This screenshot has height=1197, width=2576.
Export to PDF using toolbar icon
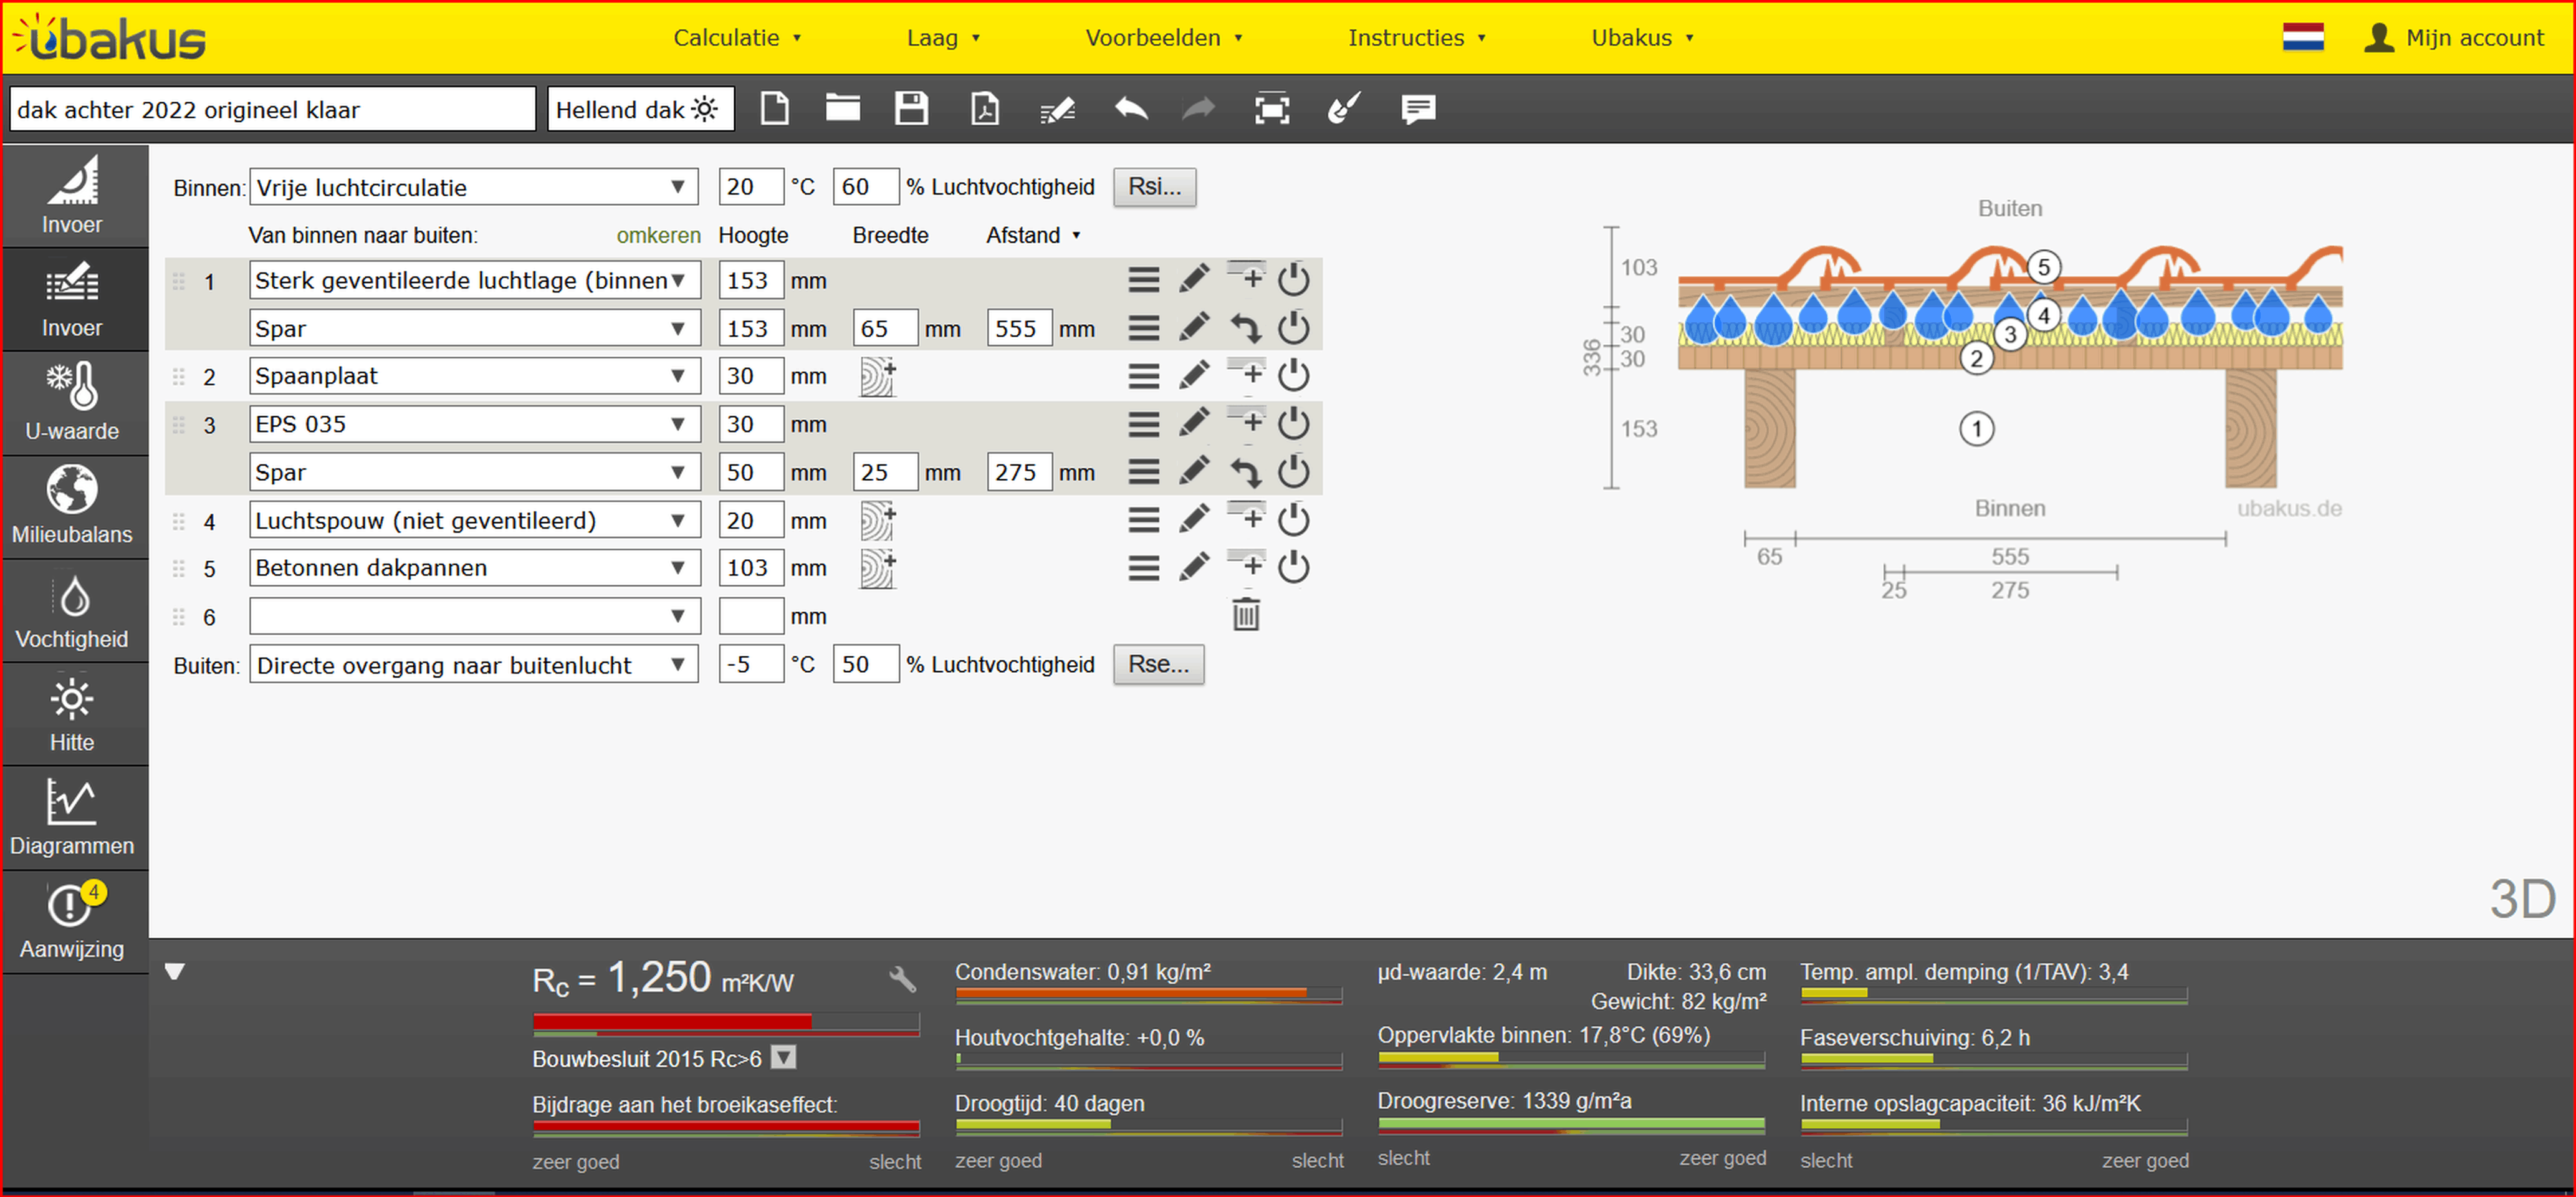tap(984, 108)
